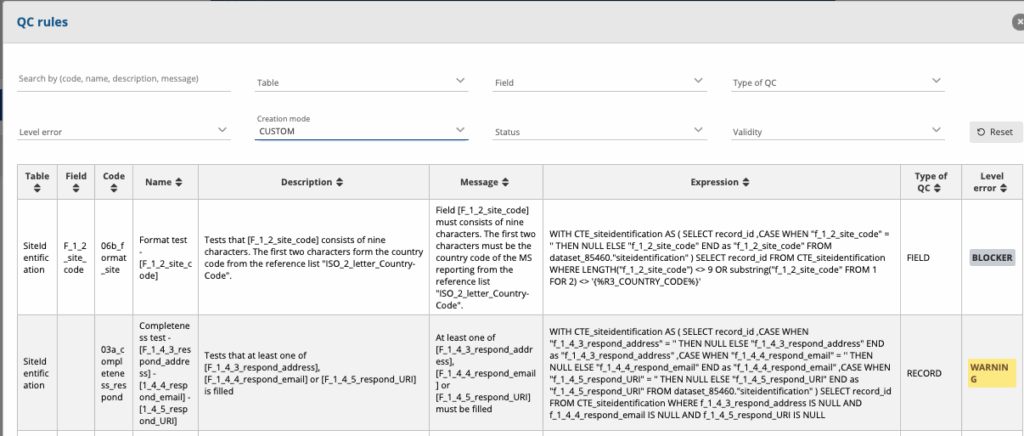Sort by Expression column arrows

(x=743, y=182)
